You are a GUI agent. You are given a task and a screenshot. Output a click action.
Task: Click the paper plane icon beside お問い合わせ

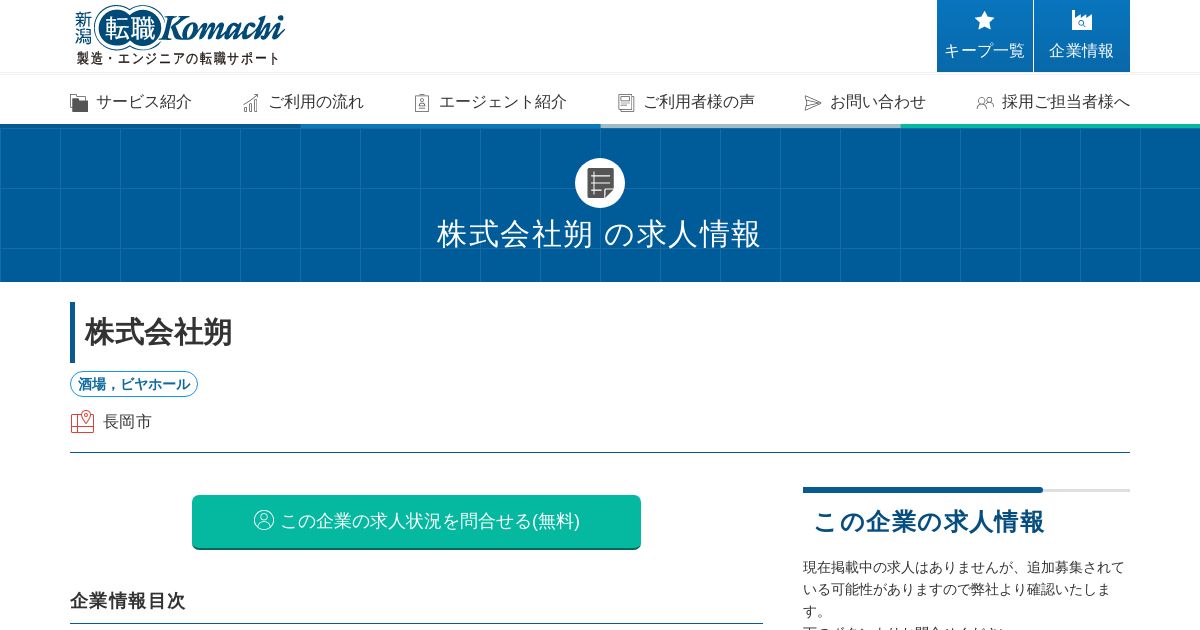click(x=813, y=102)
